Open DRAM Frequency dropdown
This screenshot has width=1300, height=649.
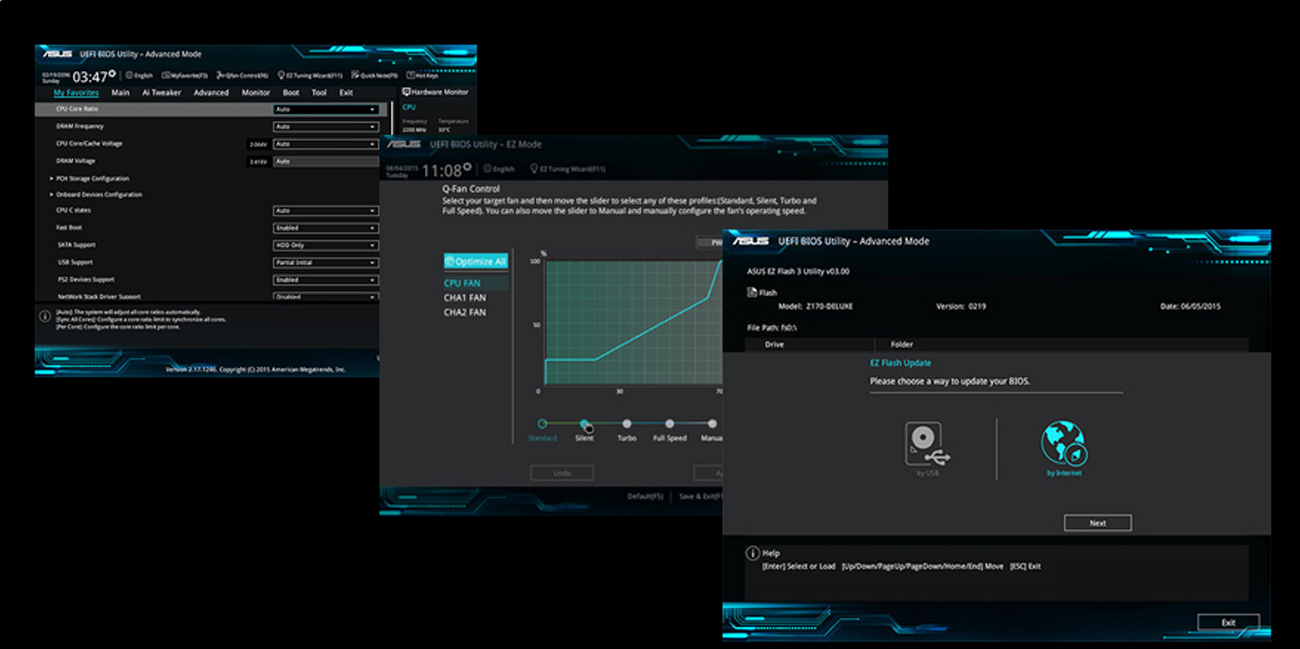pos(326,126)
